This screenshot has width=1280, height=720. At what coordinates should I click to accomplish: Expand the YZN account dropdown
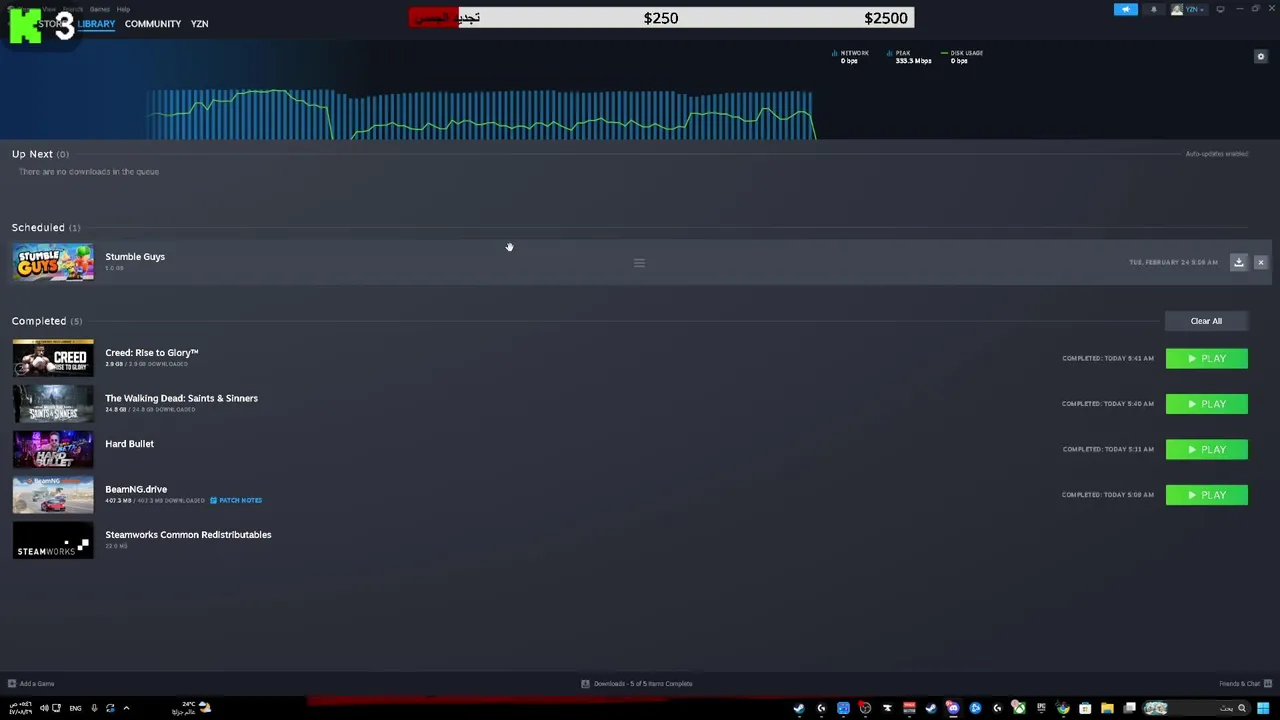tap(1188, 9)
